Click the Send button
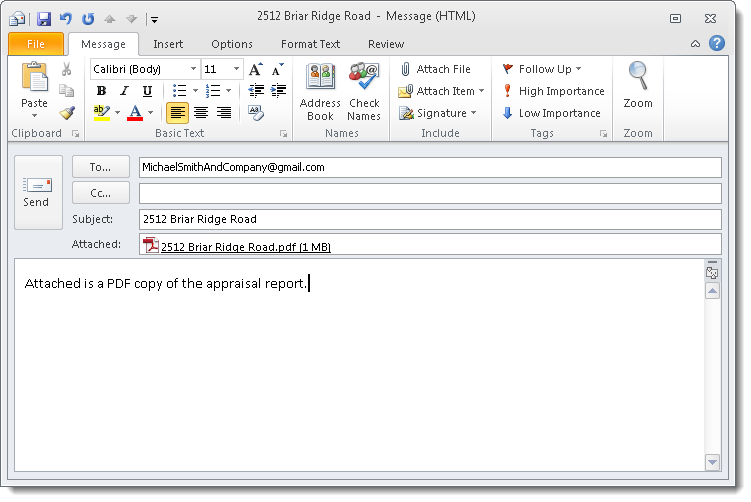Screen dimensions: 751x502 [36, 192]
